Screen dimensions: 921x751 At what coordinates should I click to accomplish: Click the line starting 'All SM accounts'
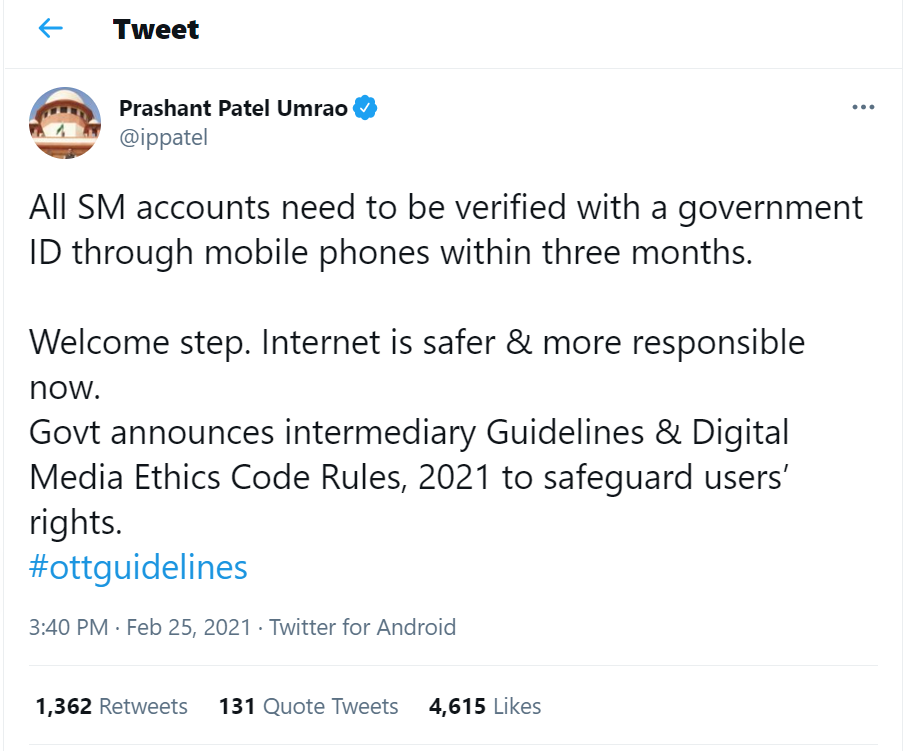pos(445,208)
